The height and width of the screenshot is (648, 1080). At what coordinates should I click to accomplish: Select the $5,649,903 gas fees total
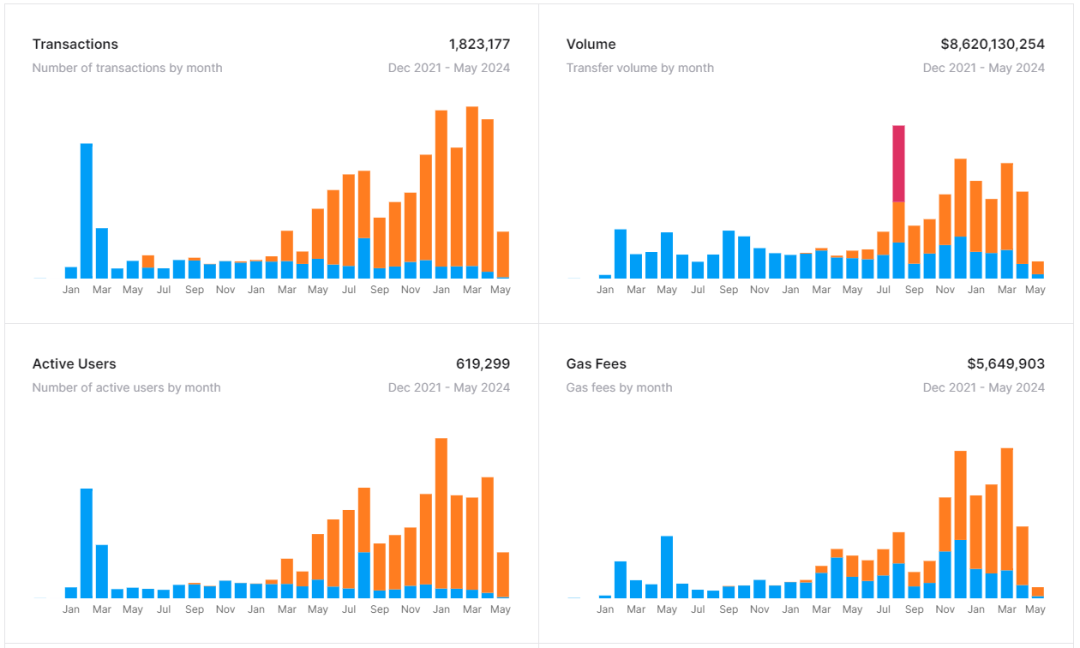(x=1005, y=364)
